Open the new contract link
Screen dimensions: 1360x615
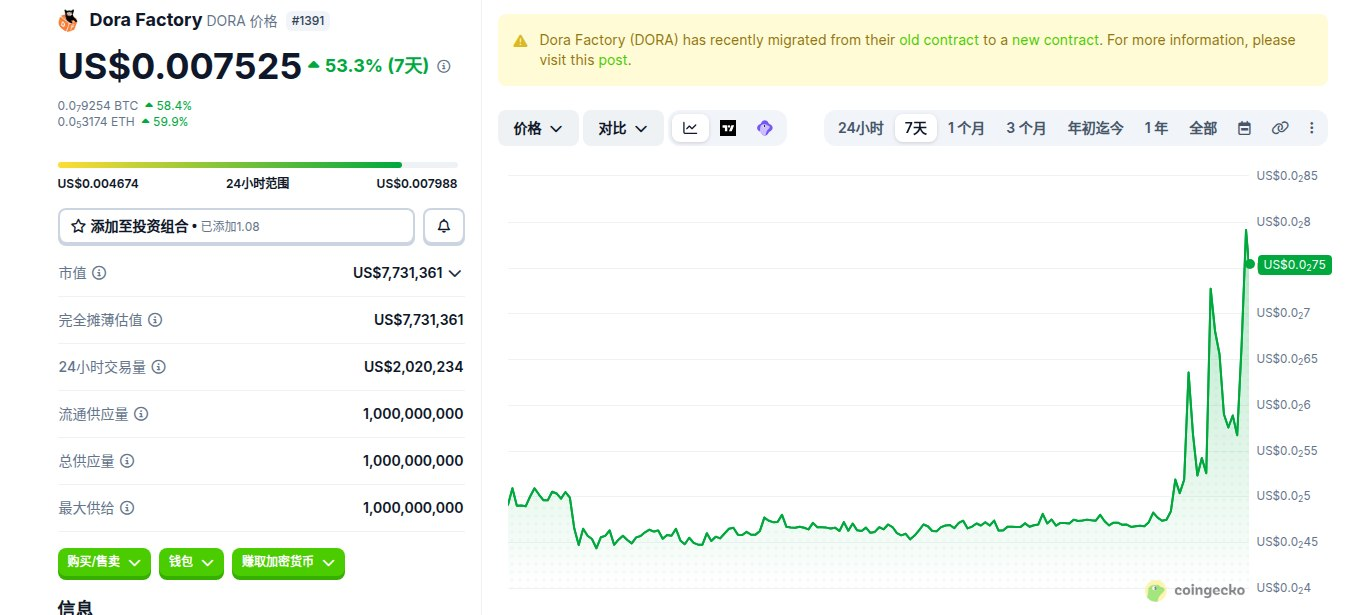(1055, 40)
